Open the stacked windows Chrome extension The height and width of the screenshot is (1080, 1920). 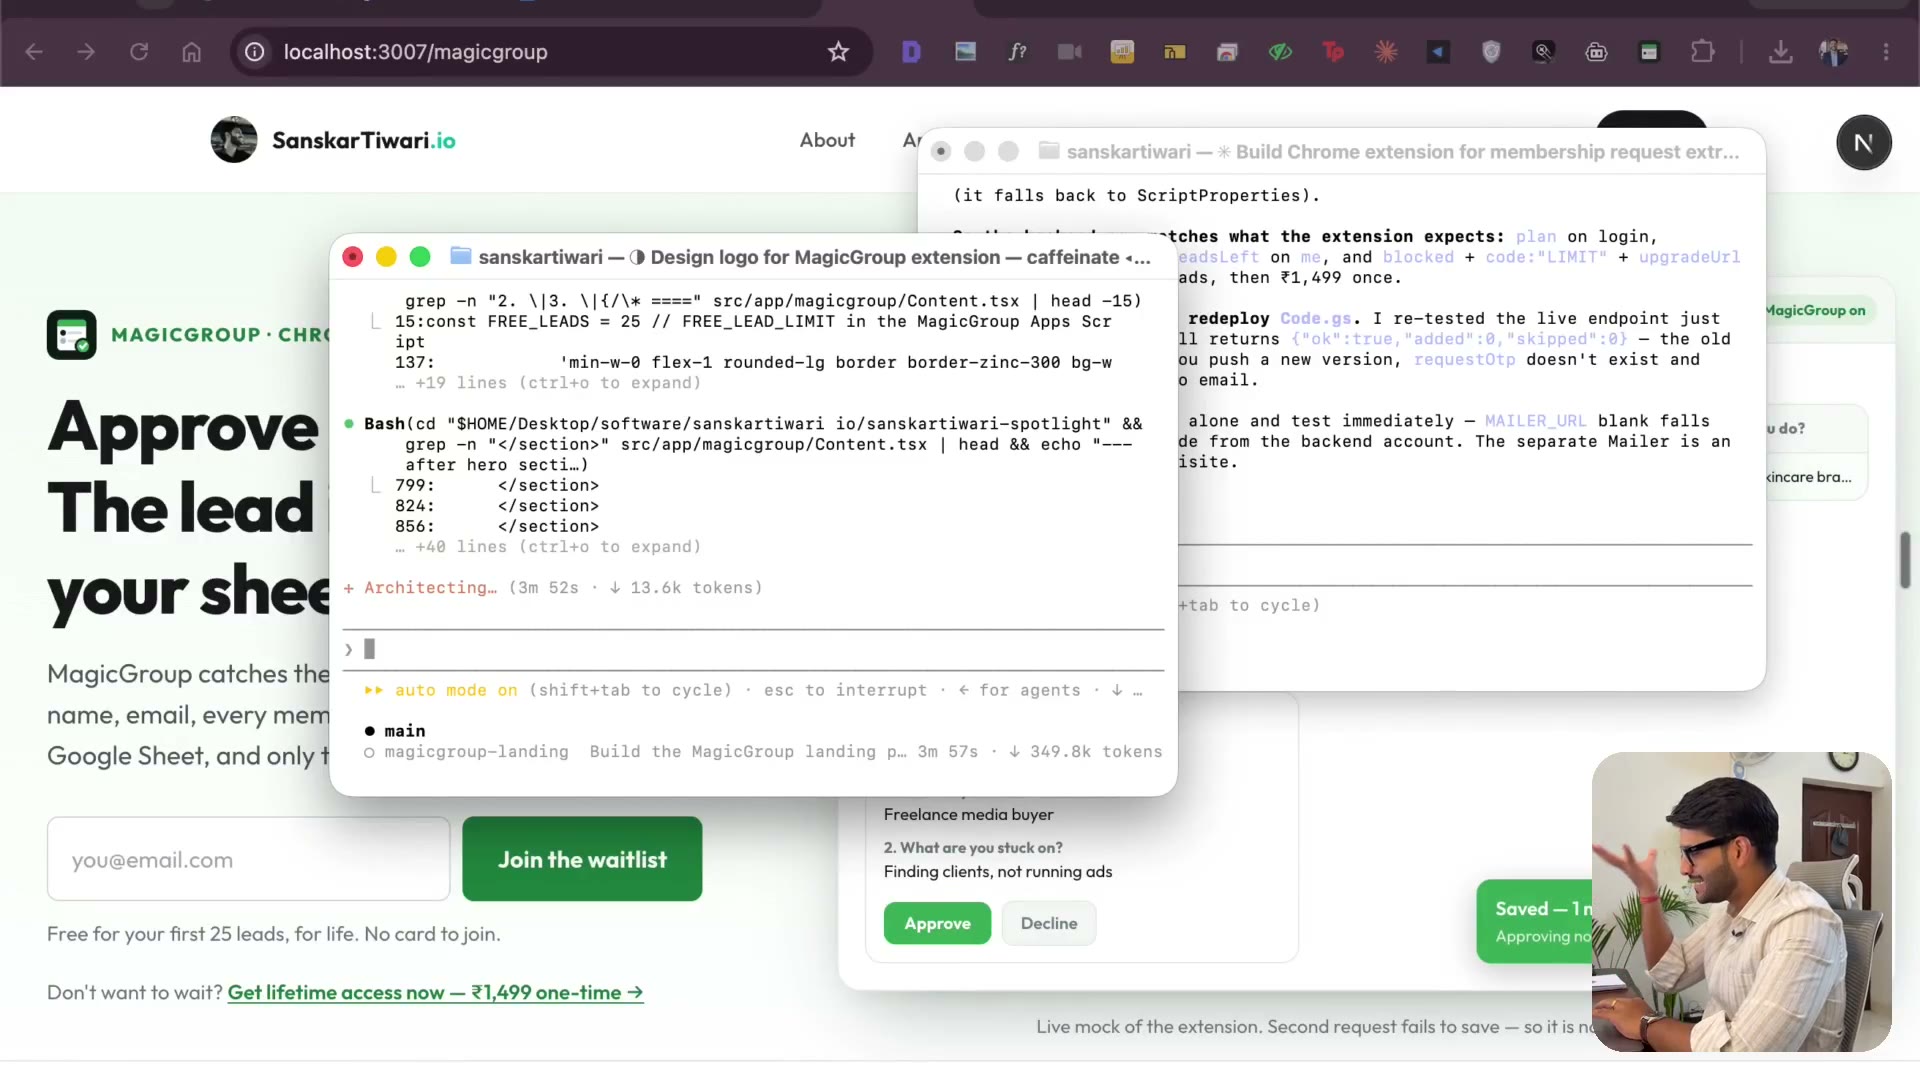click(1227, 52)
